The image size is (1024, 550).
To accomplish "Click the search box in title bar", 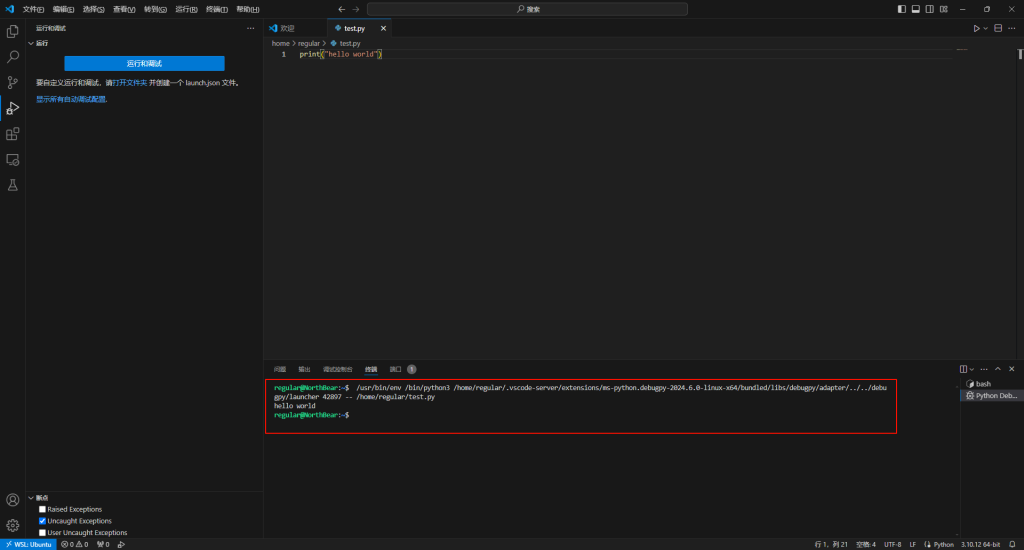I will [527, 9].
